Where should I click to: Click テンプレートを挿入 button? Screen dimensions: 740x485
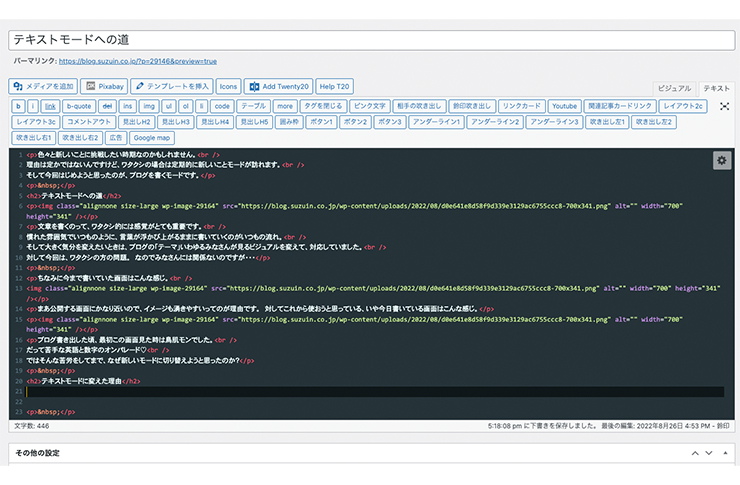(172, 87)
